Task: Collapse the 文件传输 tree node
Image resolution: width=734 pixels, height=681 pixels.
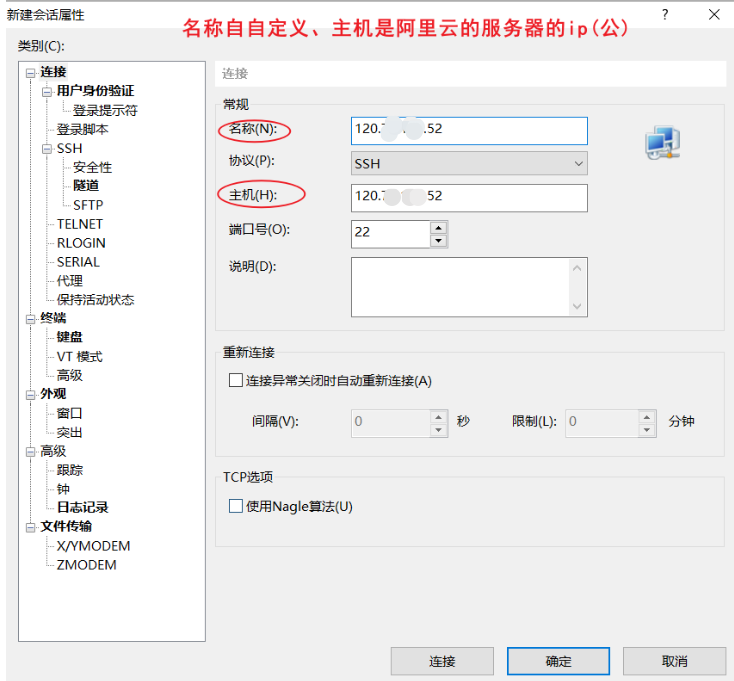Action: [30, 527]
